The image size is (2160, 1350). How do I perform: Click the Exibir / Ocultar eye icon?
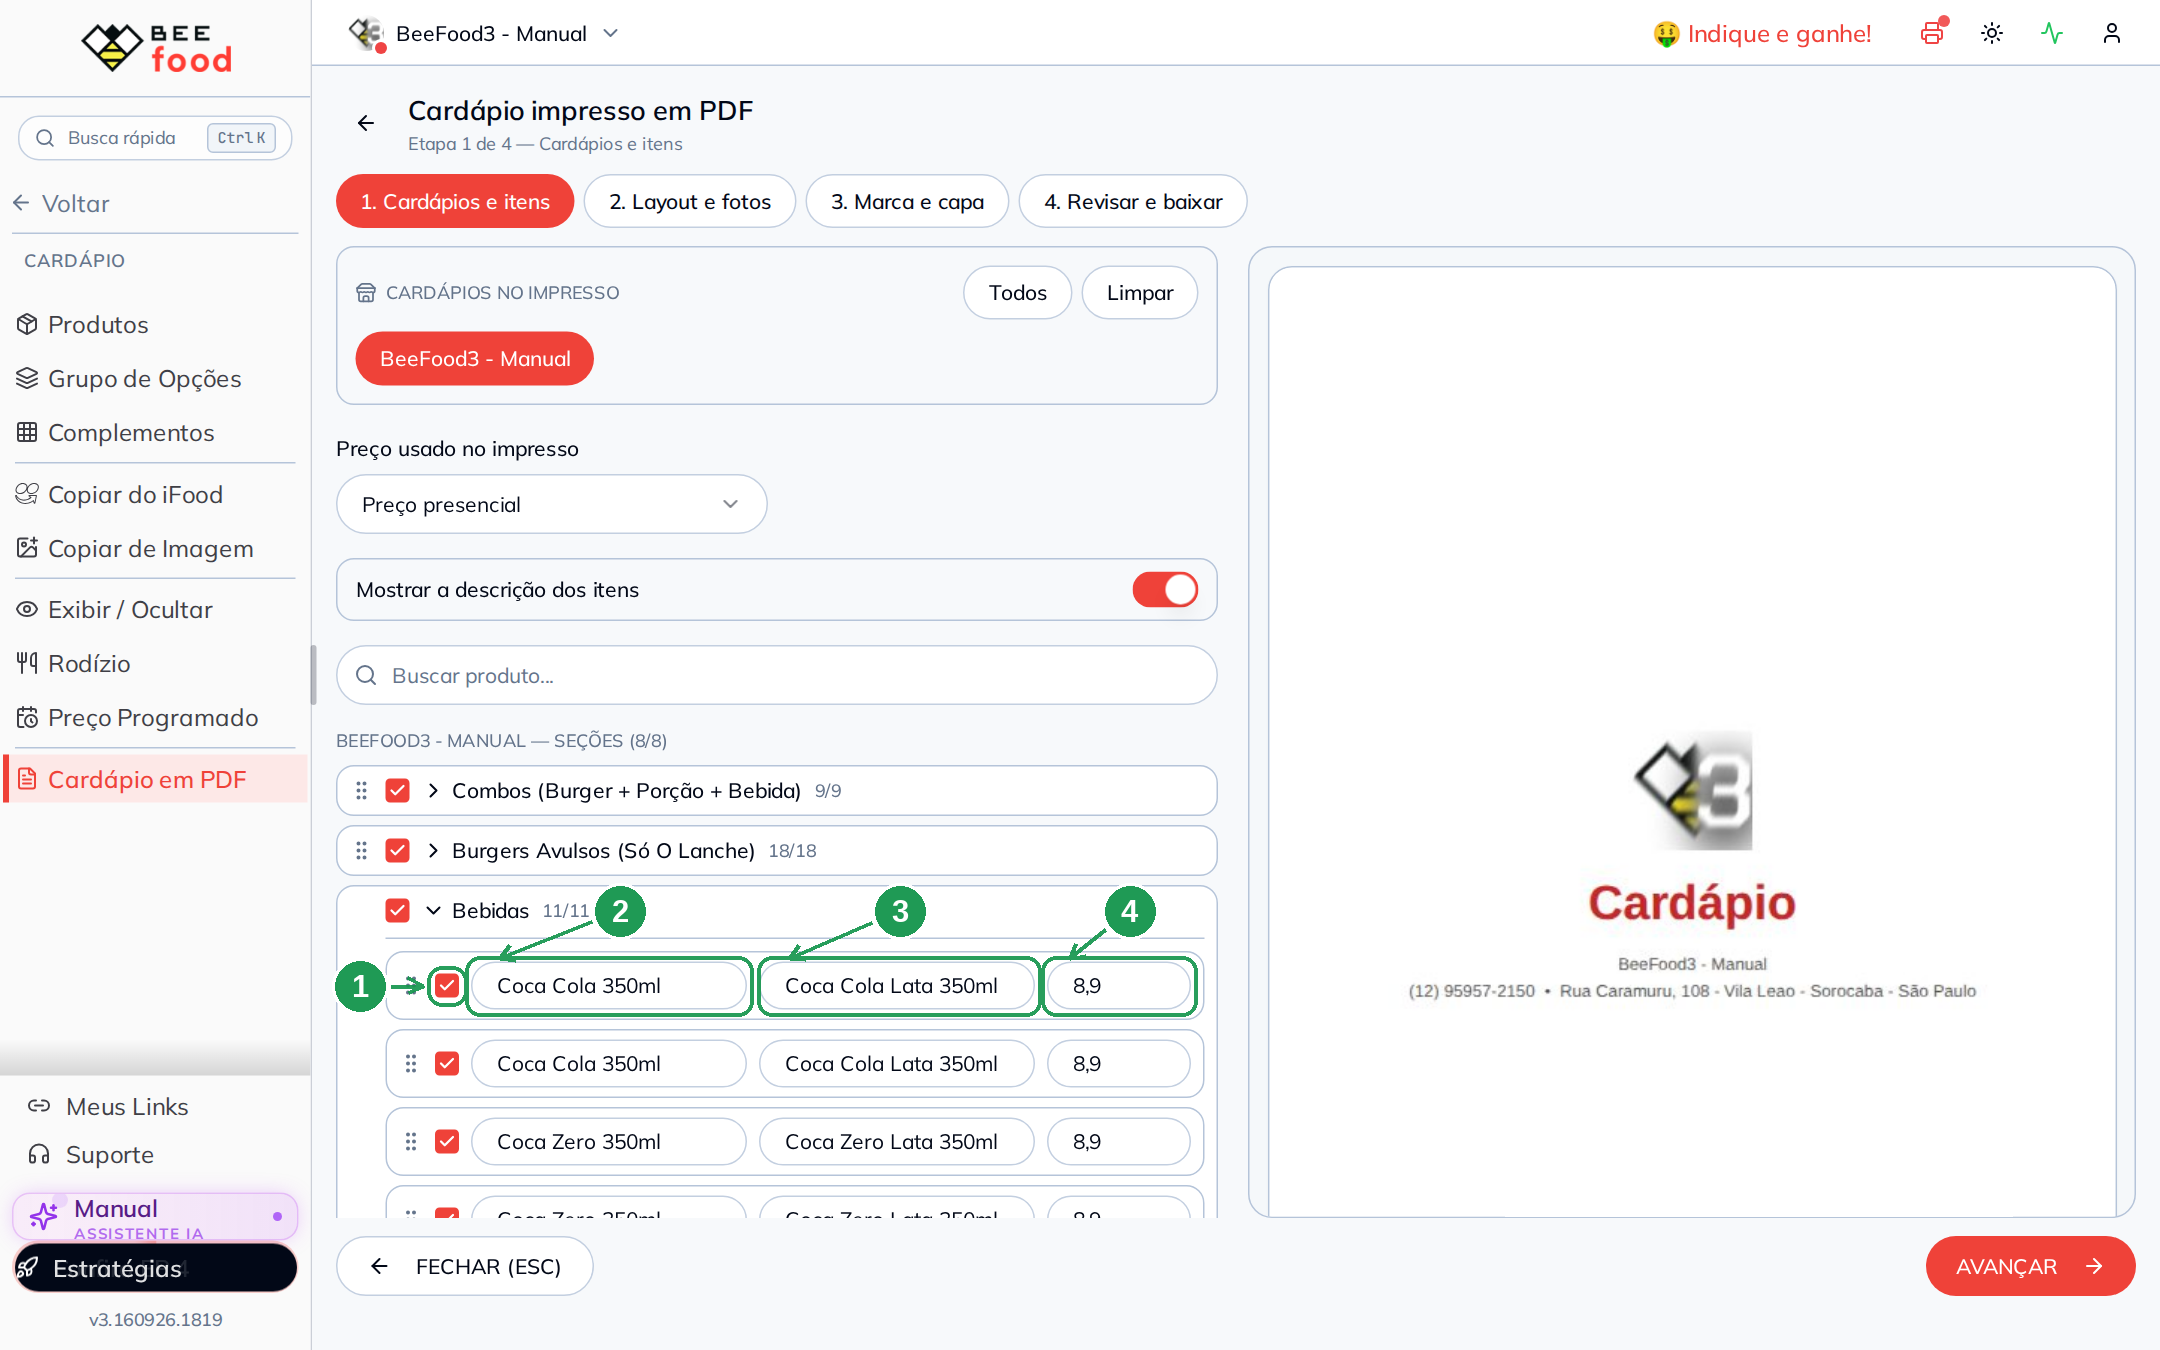click(27, 609)
